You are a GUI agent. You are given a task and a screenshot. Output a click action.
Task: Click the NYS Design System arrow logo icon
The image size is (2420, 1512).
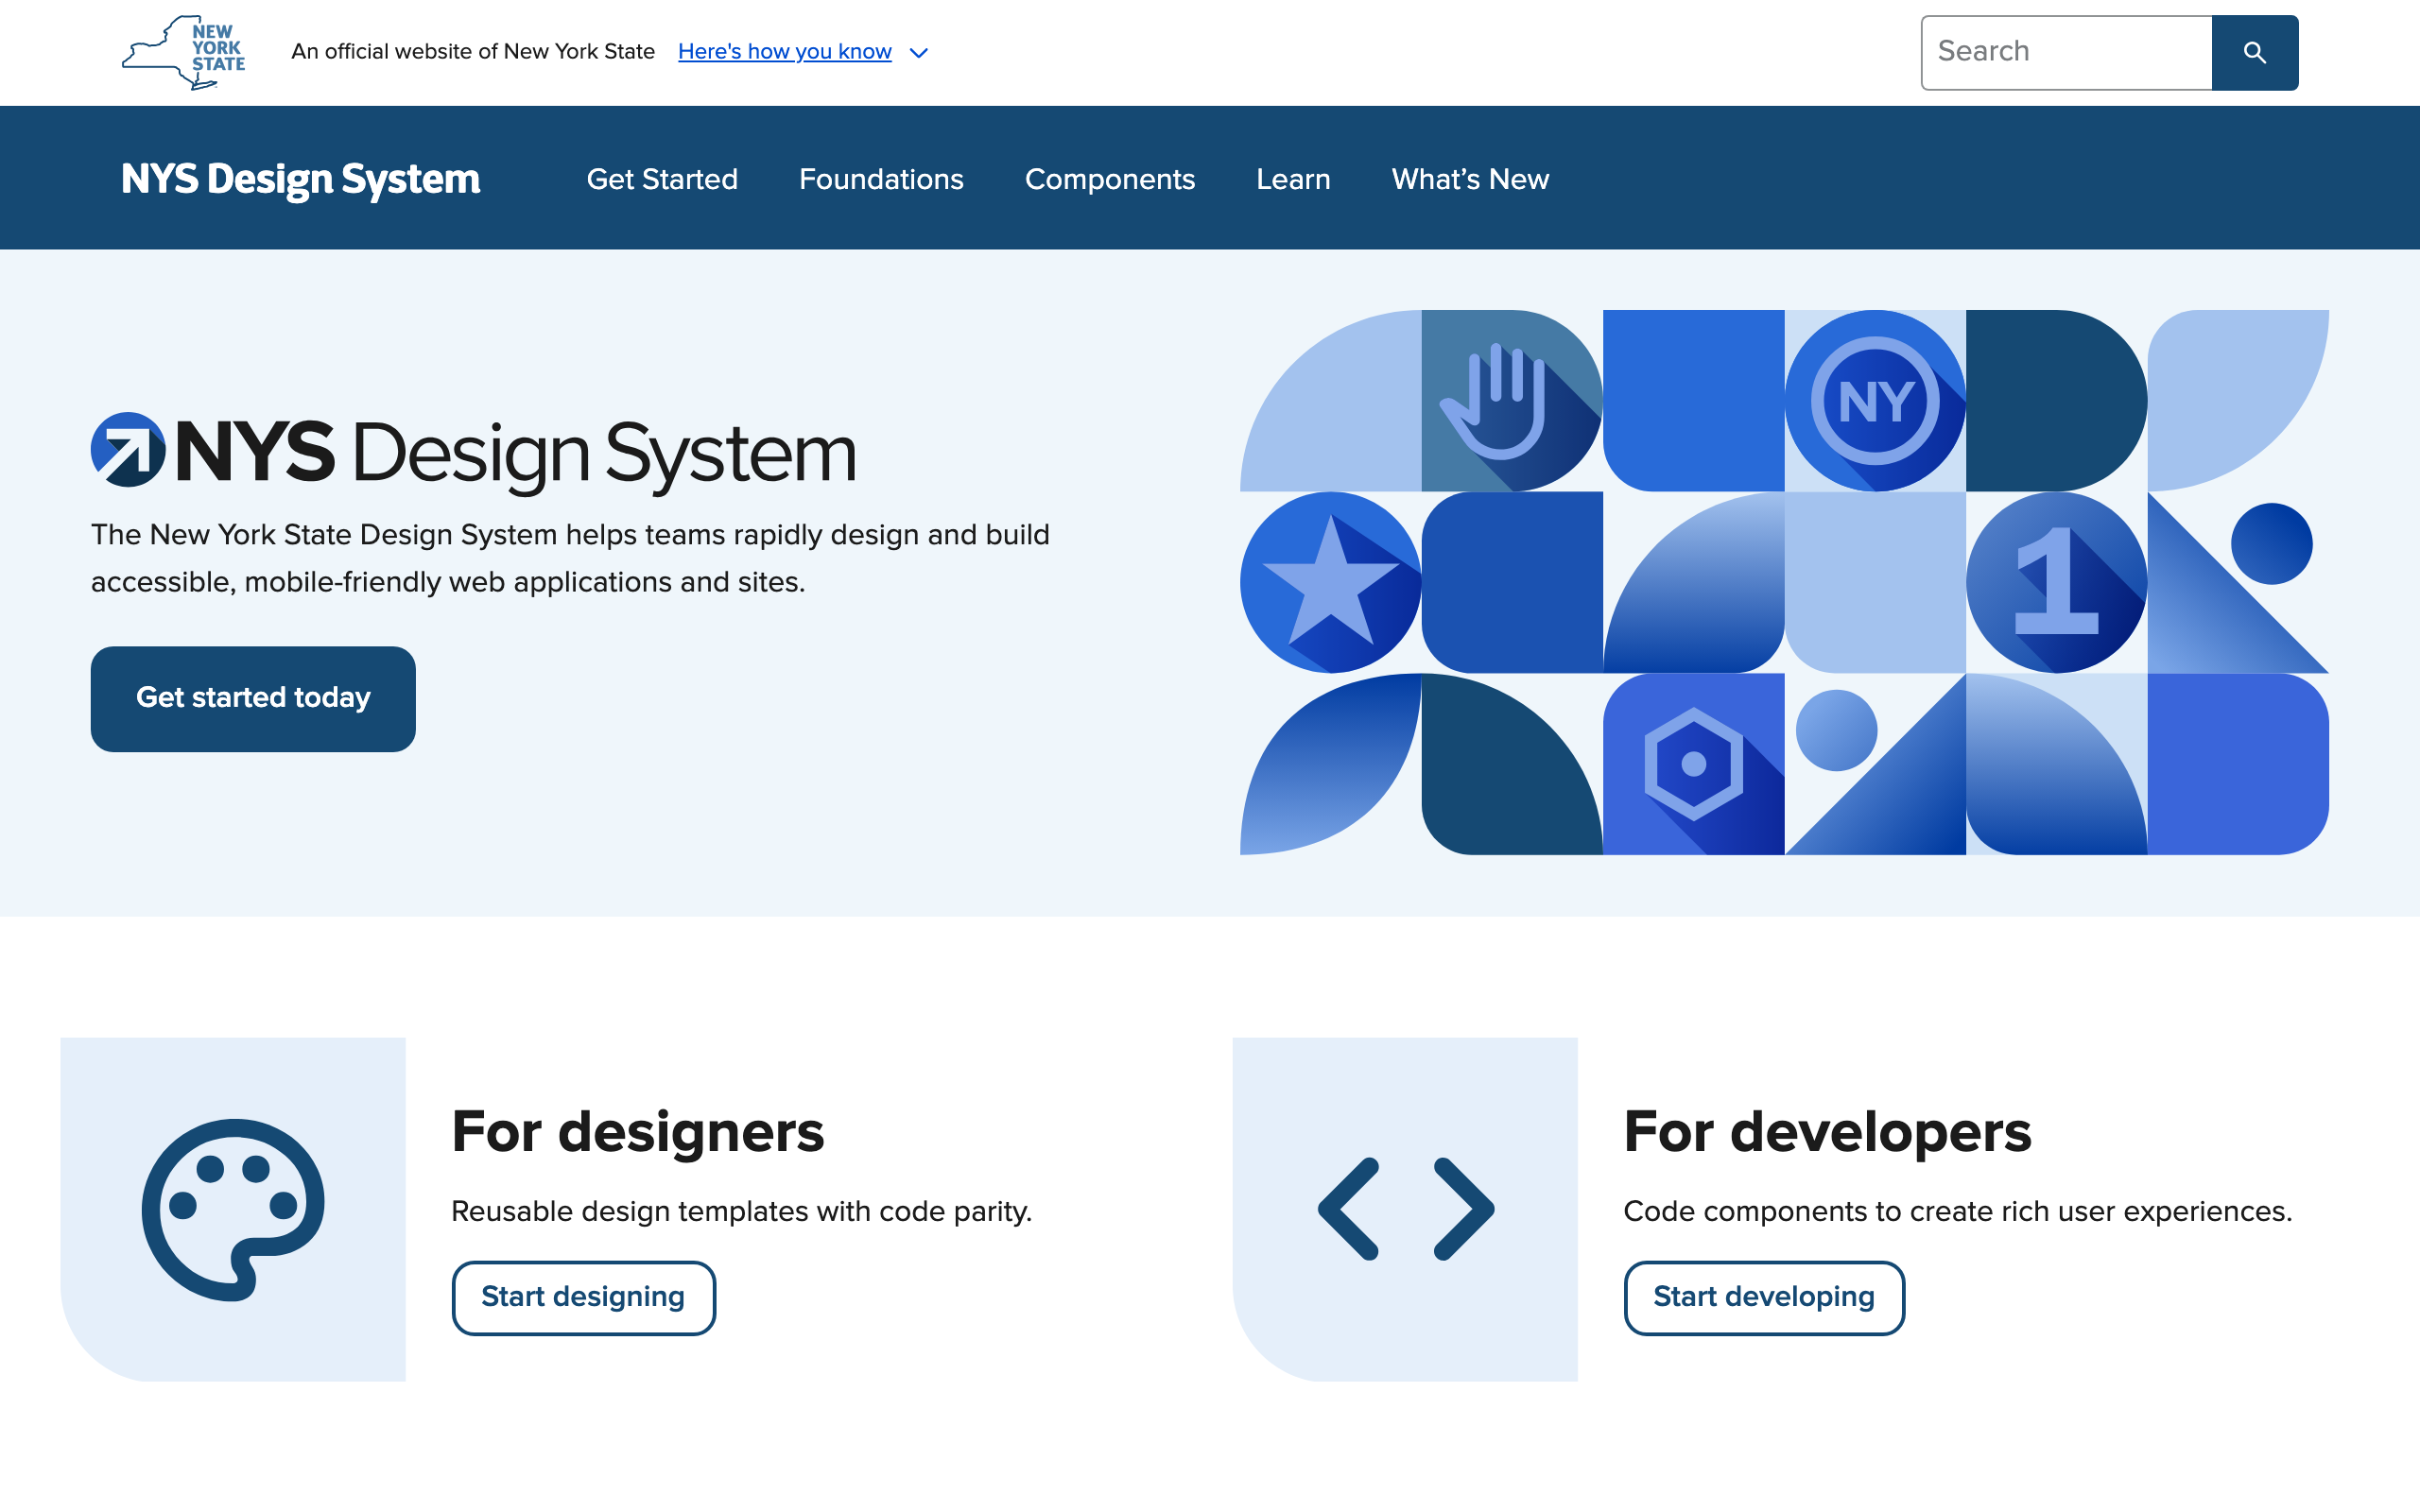128,450
